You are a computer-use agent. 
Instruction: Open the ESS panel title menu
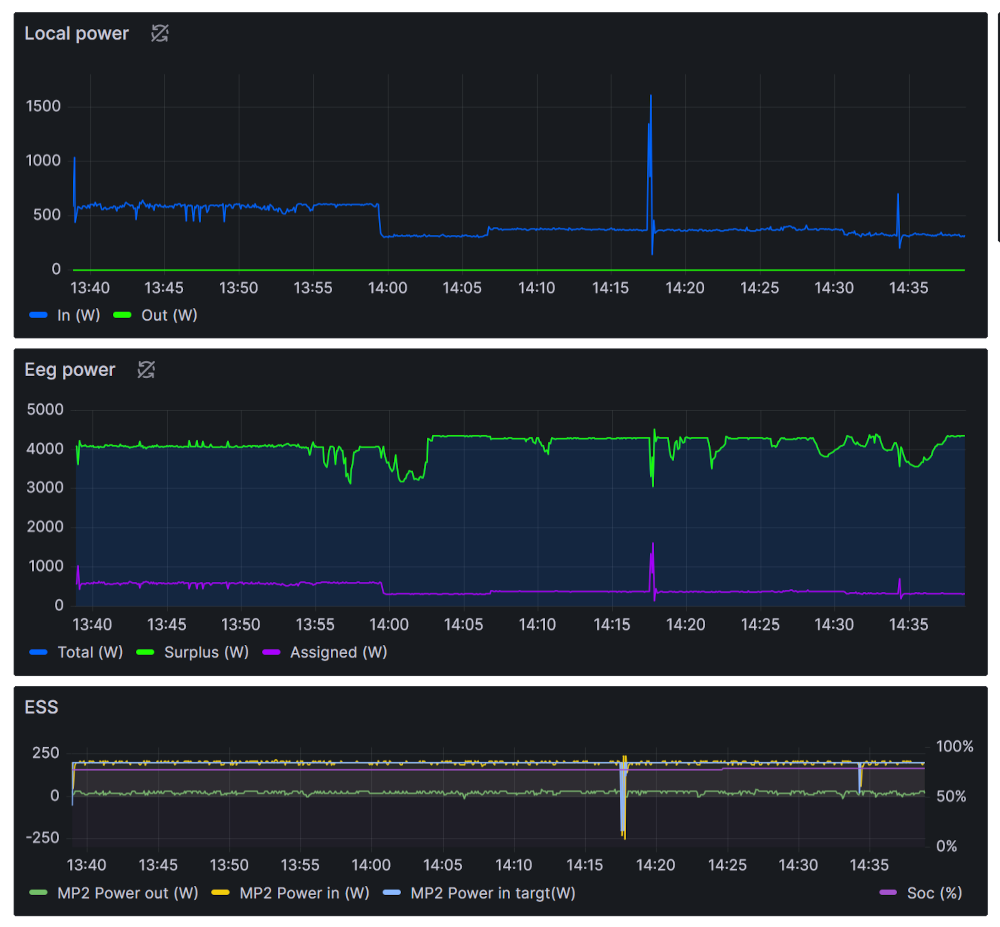point(42,707)
